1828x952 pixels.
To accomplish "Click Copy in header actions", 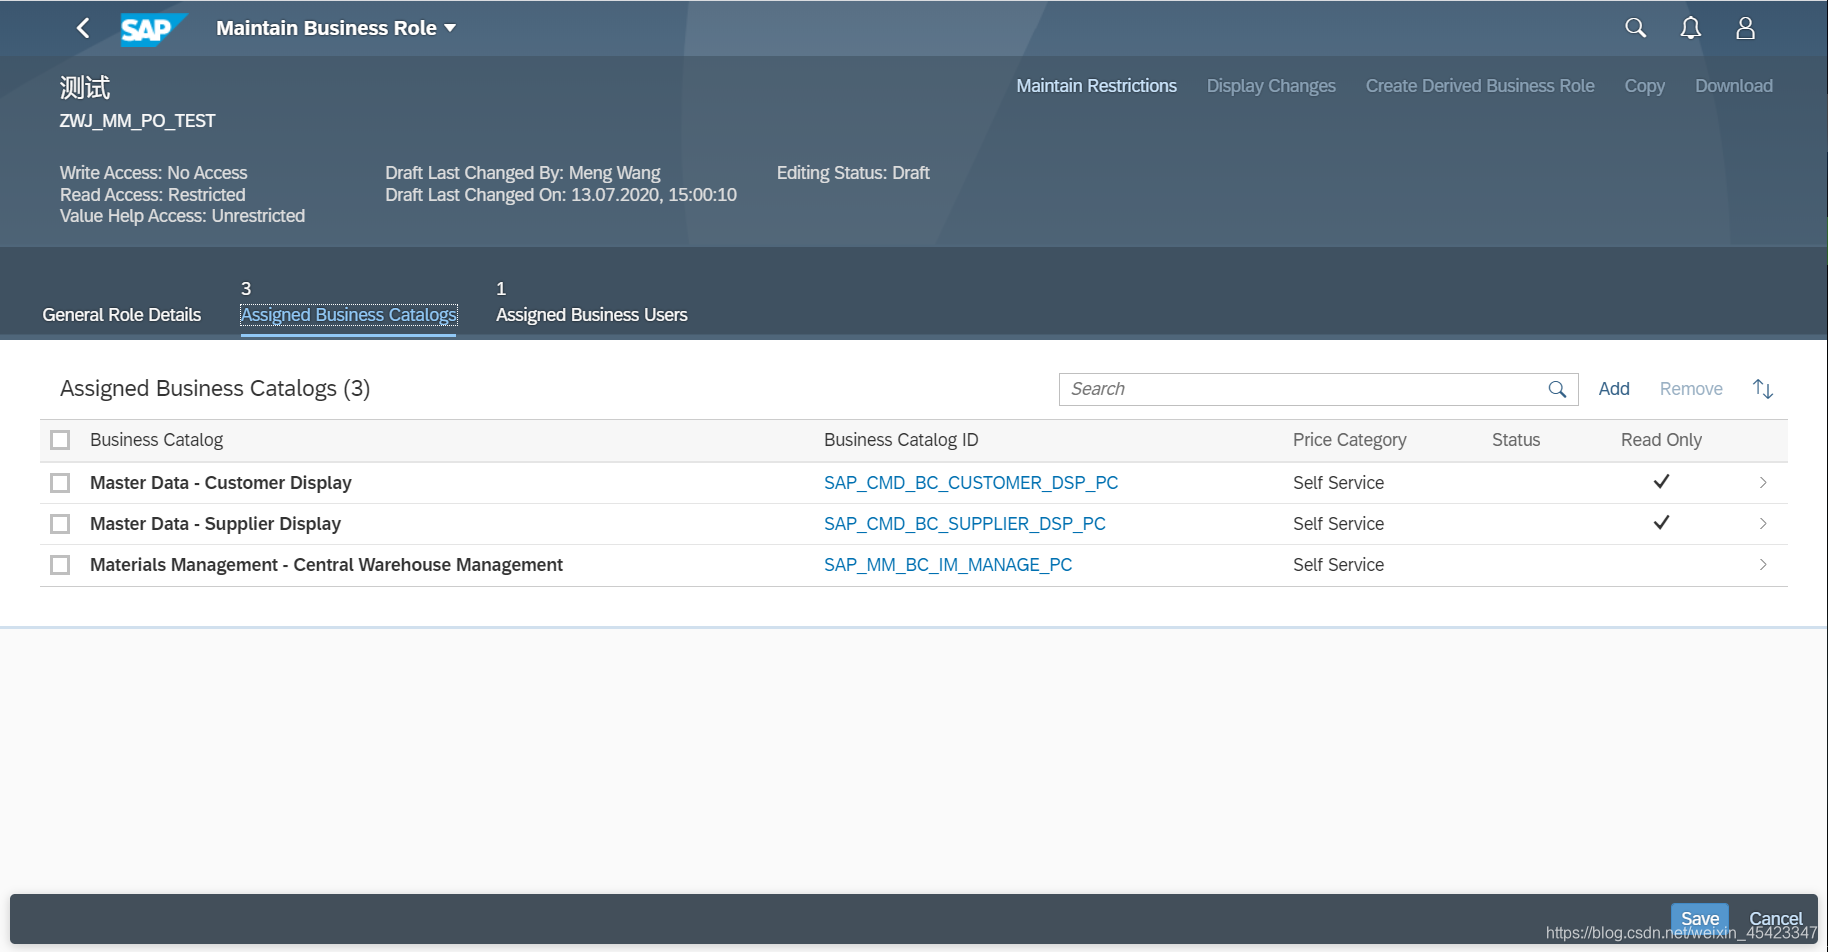I will pyautogui.click(x=1645, y=86).
